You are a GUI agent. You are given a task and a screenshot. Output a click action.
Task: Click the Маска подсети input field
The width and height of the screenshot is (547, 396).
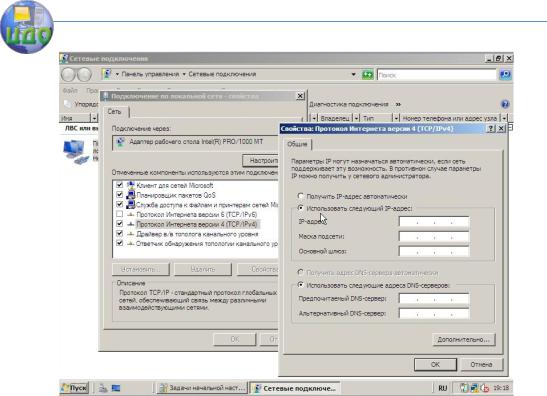pos(434,237)
